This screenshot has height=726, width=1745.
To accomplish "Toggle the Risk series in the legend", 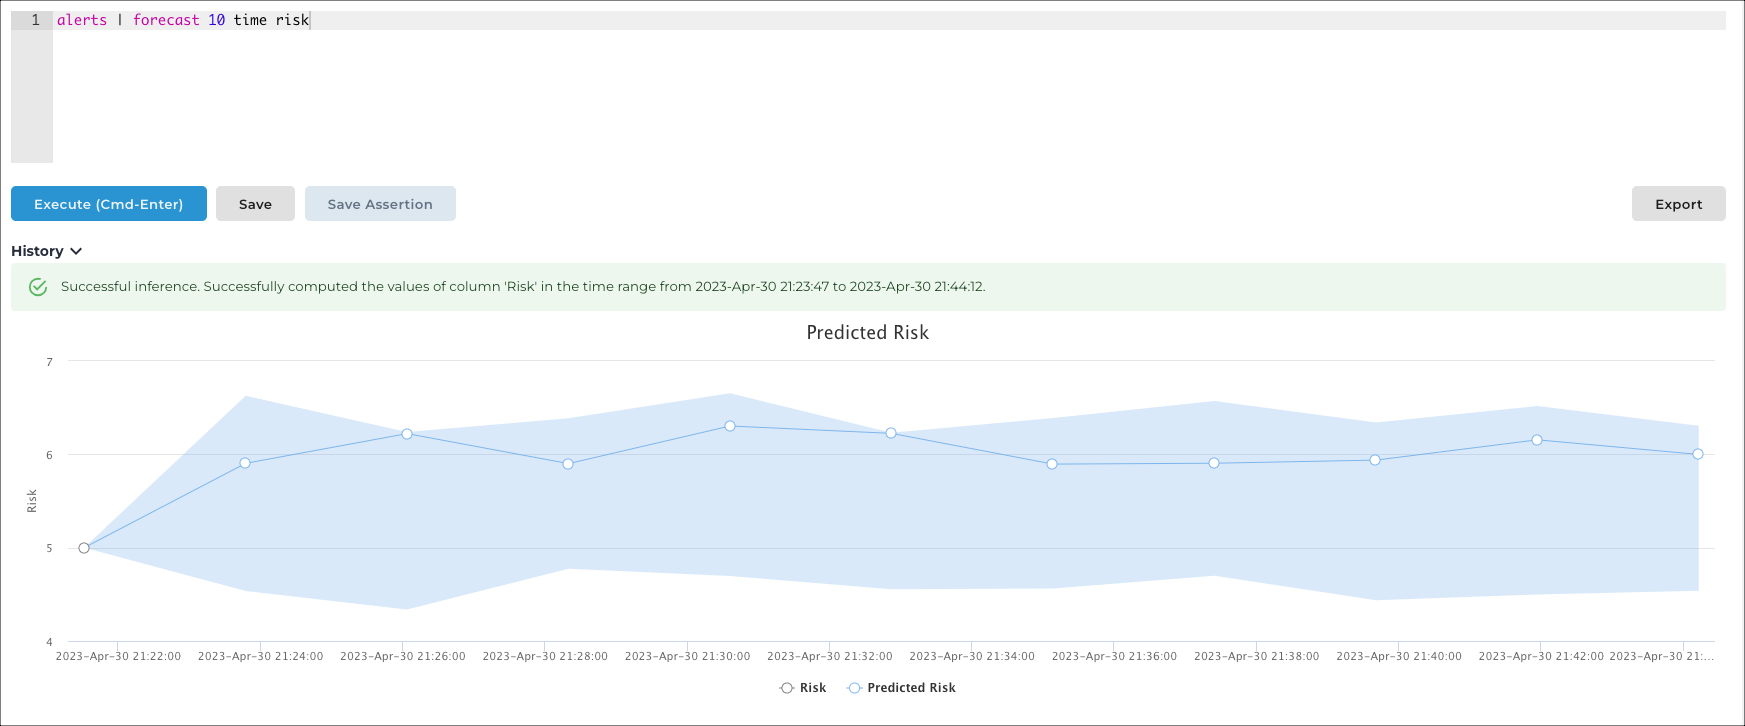I will pos(803,688).
